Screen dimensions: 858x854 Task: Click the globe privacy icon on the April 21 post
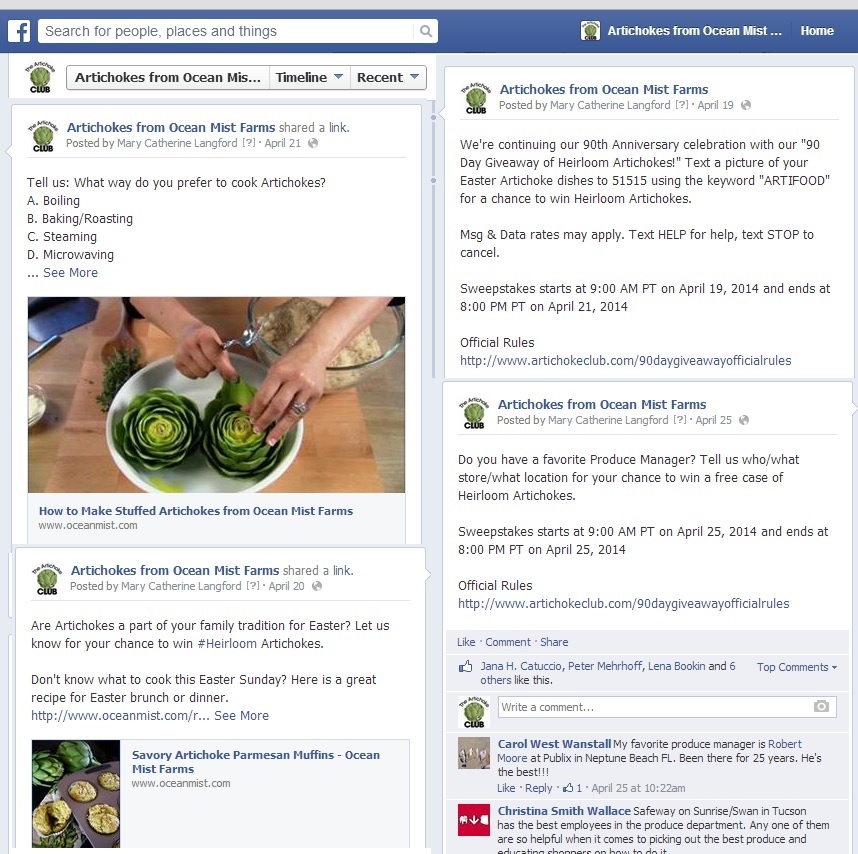pos(312,143)
